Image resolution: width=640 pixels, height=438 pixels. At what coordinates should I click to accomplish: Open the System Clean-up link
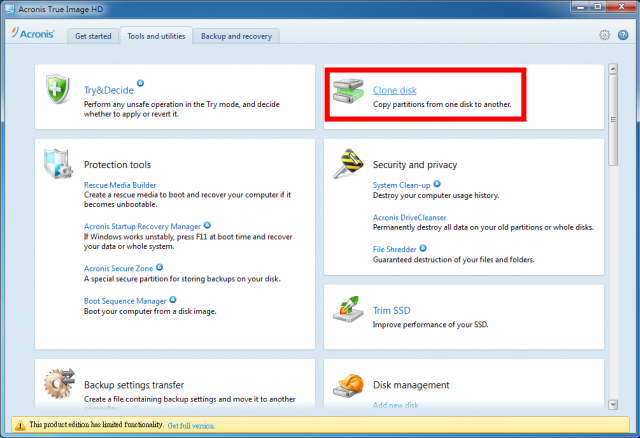[x=401, y=185]
